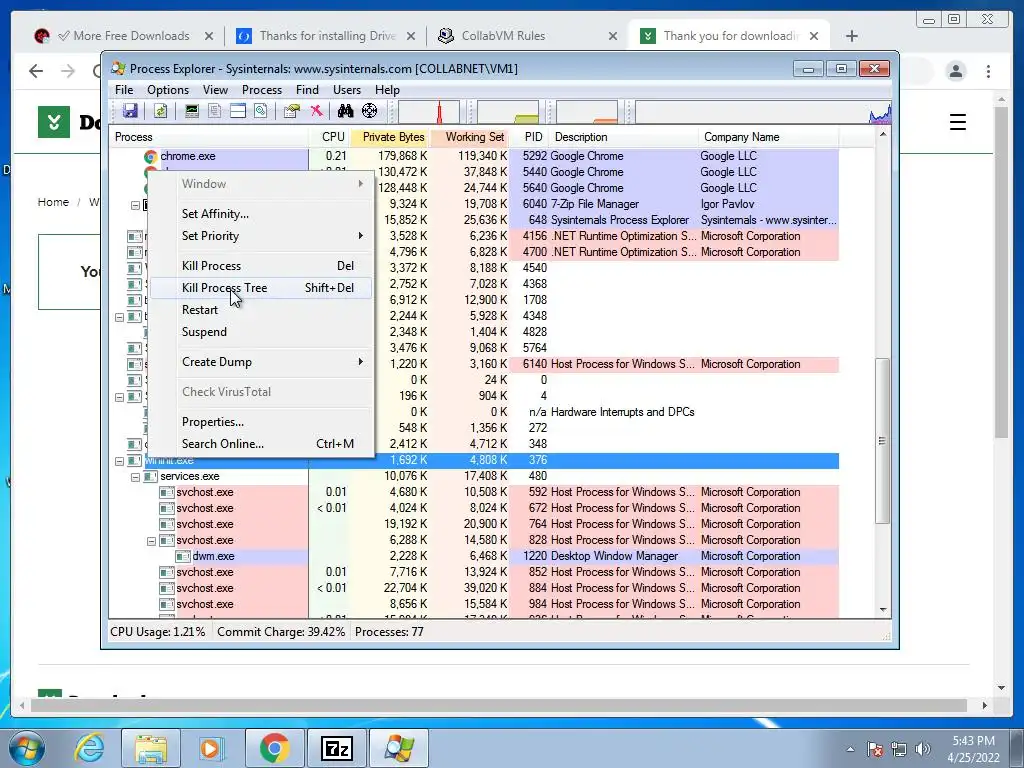The image size is (1024, 768).
Task: Open the Process menu
Action: 262,90
